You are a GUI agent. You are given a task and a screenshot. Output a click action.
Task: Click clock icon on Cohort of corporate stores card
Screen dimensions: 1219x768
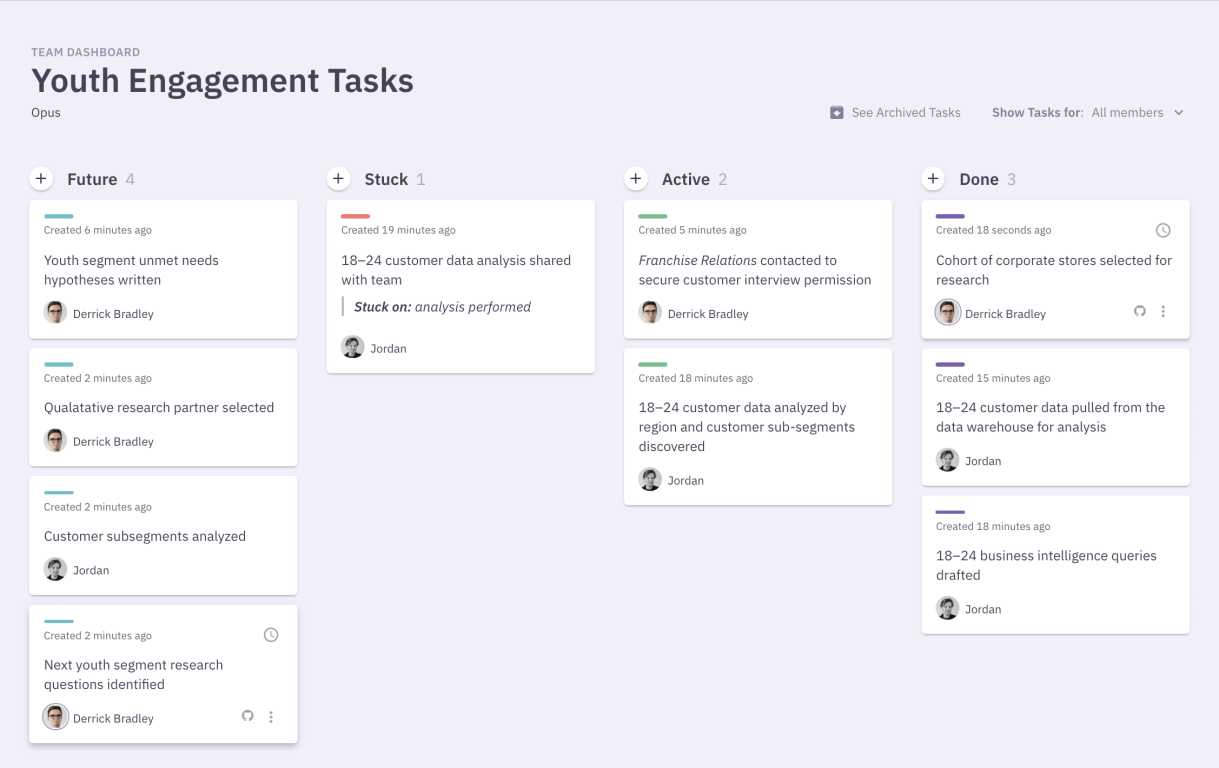[x=1163, y=230]
